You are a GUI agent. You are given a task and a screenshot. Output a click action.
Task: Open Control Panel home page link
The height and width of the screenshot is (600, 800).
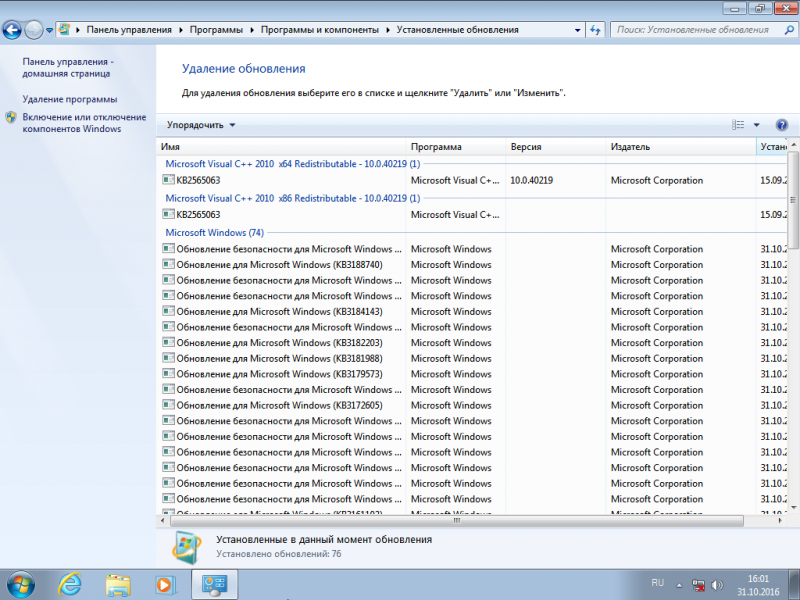68,67
